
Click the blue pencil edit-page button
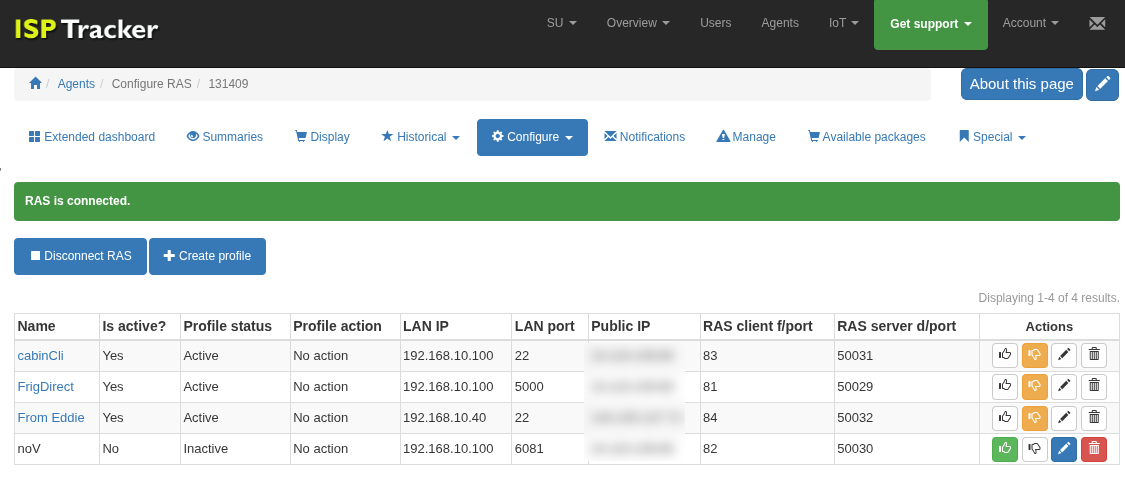coord(1102,85)
